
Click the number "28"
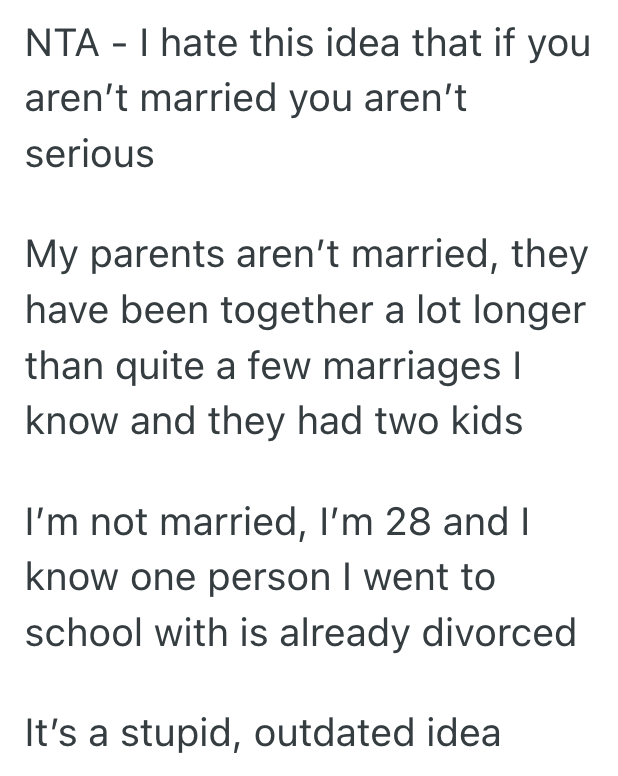(x=402, y=521)
